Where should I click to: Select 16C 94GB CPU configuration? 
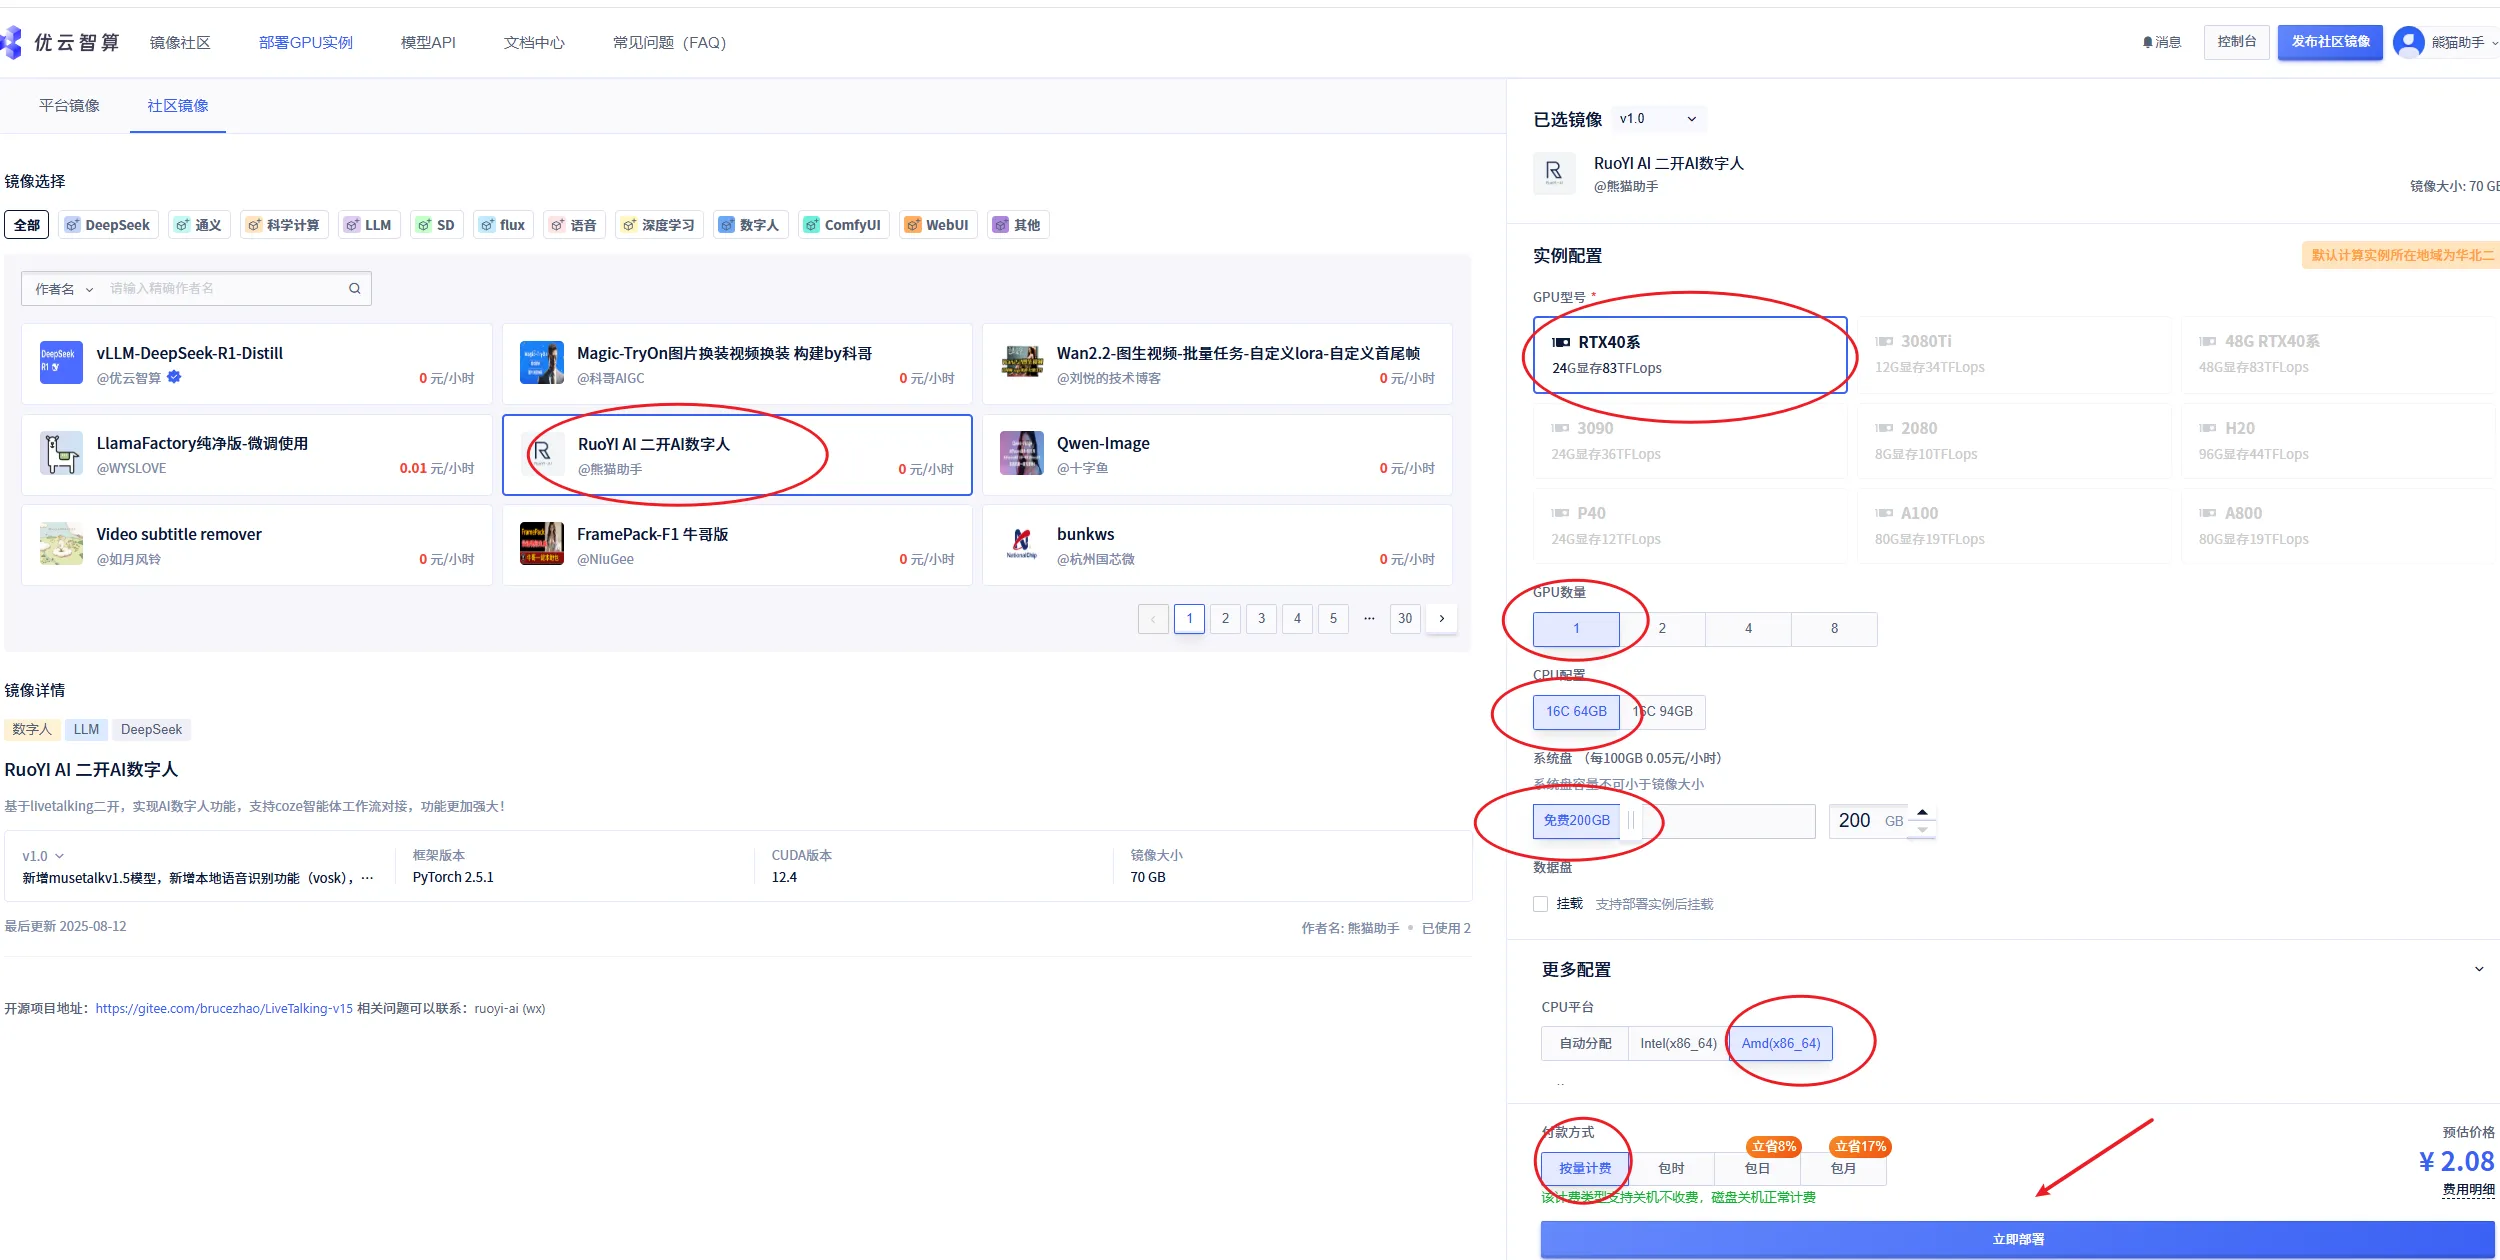point(1663,712)
